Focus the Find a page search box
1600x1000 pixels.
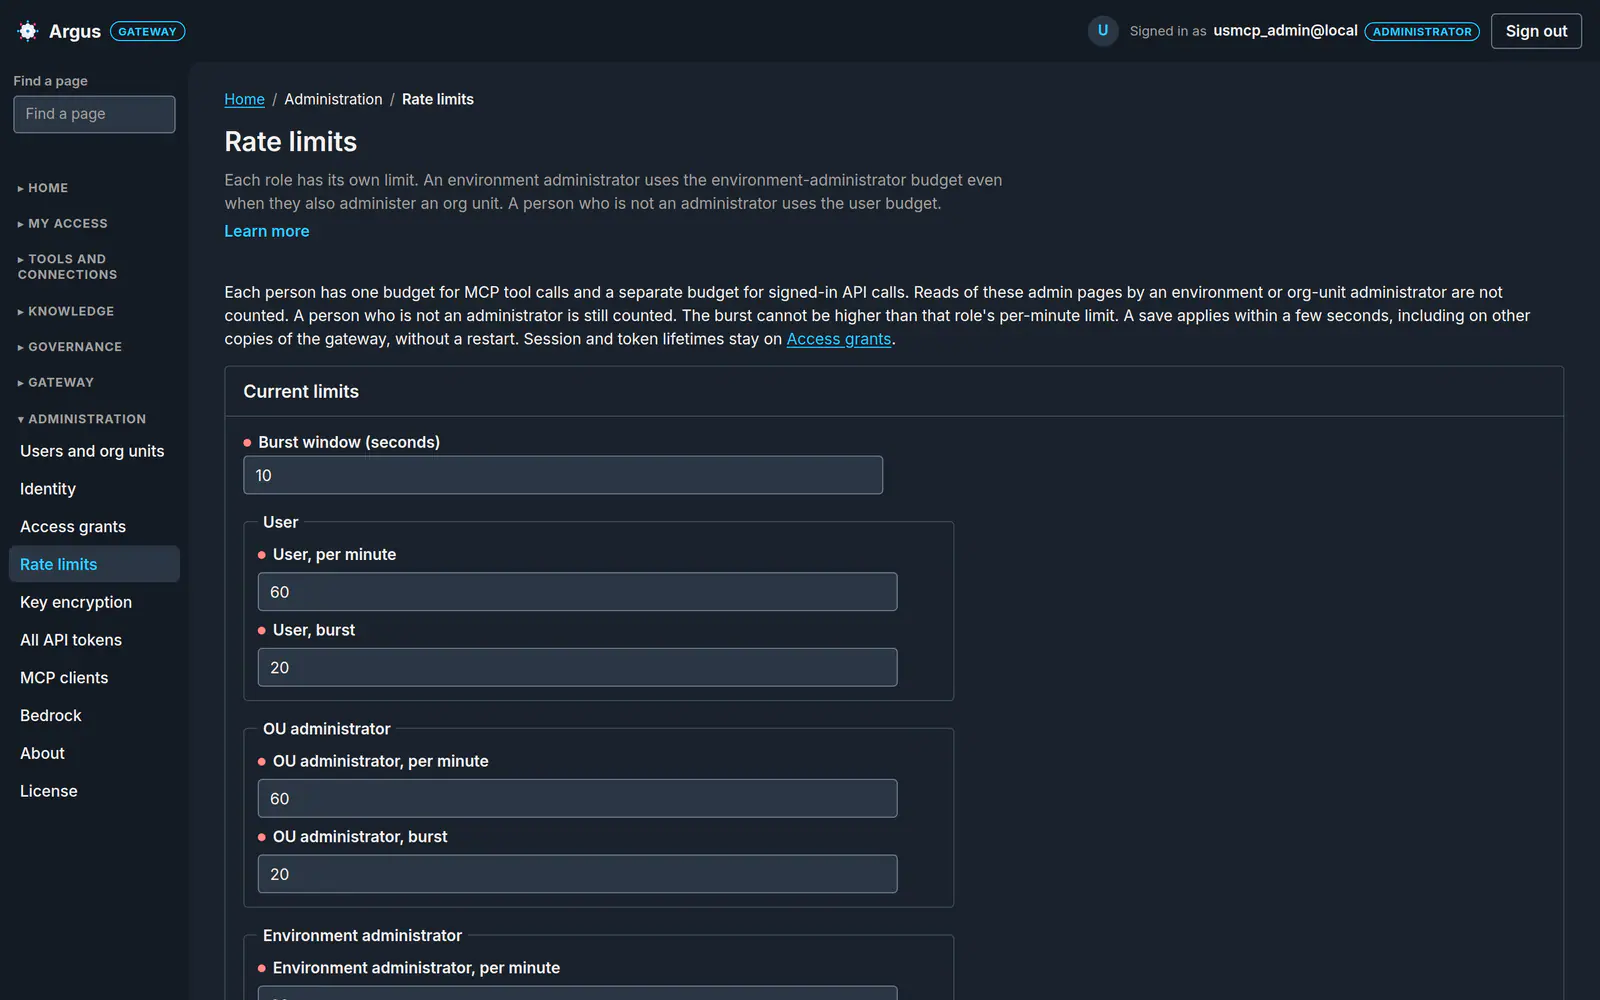coord(94,114)
